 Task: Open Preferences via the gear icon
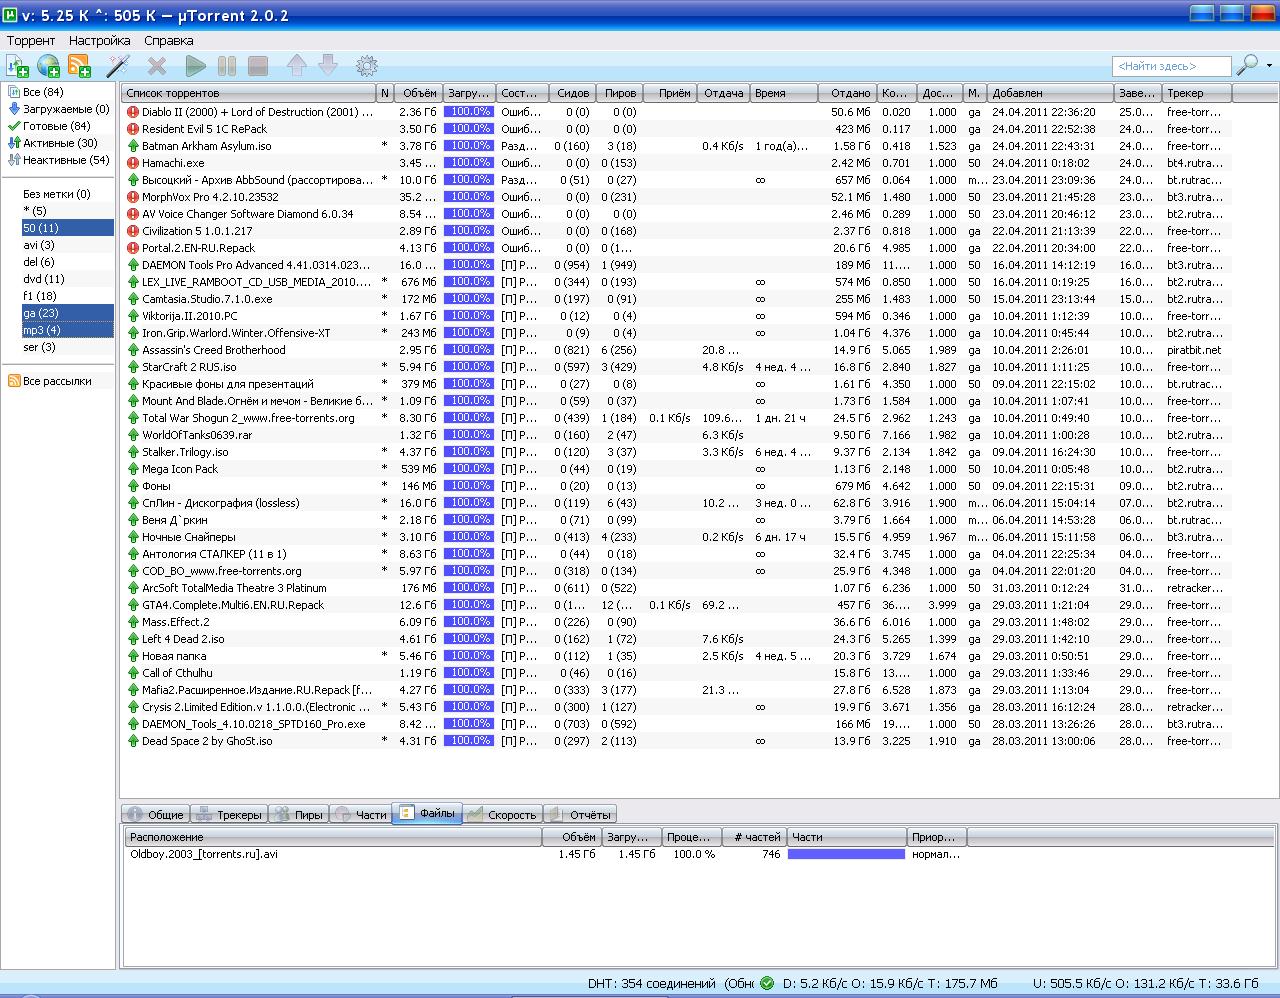click(x=367, y=66)
